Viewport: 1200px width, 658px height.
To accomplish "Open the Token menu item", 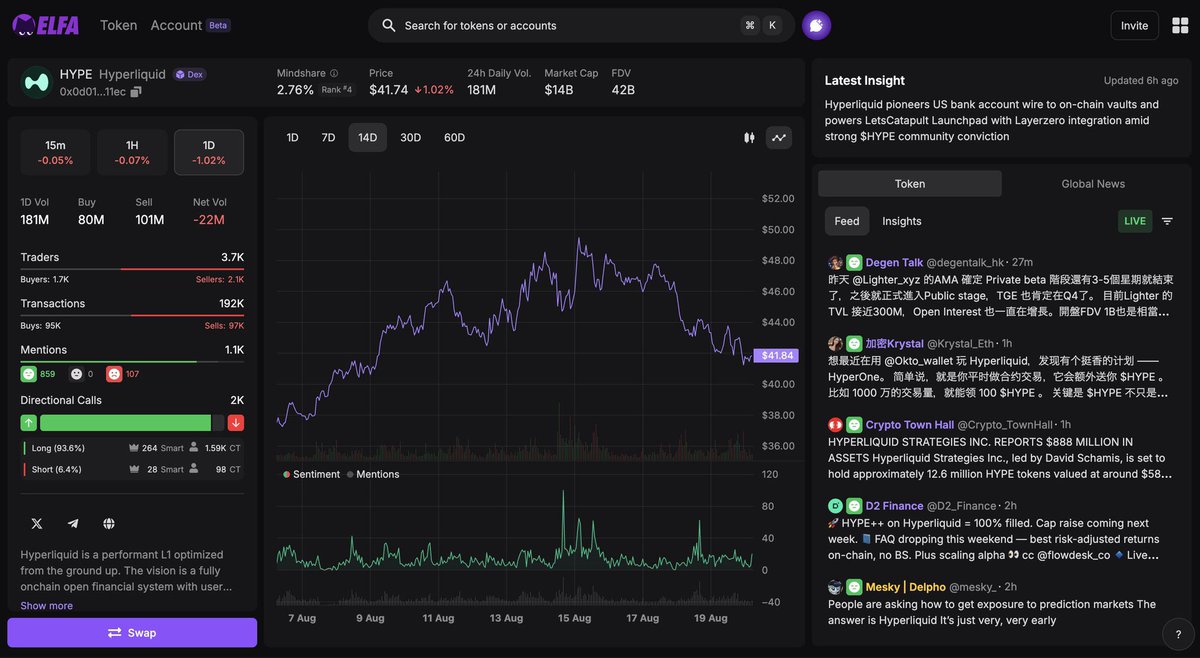I will coord(118,25).
